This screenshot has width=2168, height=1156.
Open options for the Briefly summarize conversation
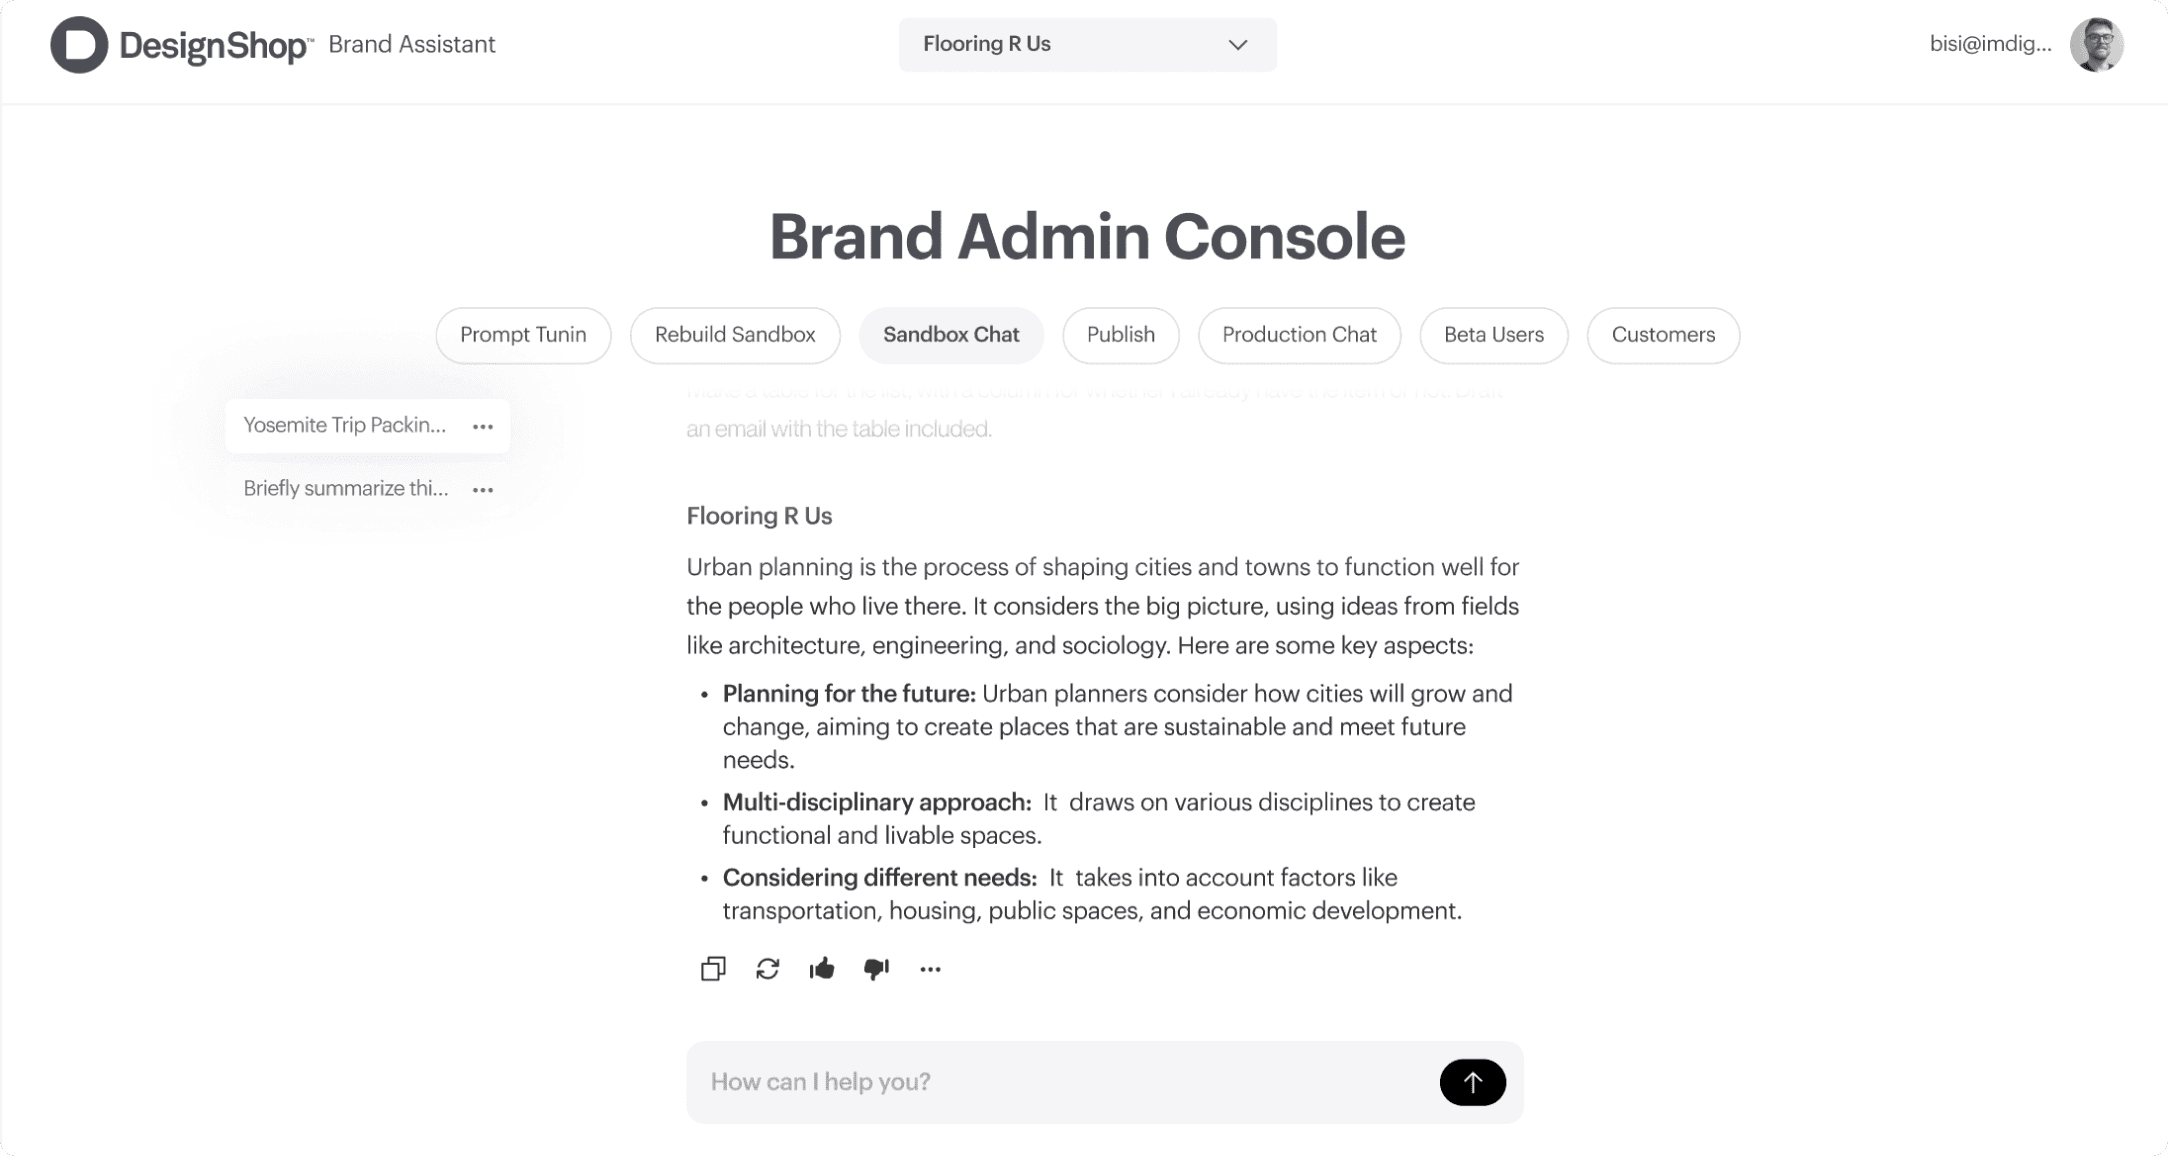(x=483, y=489)
